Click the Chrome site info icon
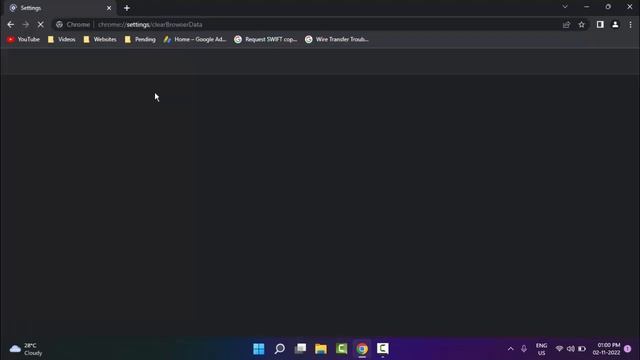 (59, 24)
